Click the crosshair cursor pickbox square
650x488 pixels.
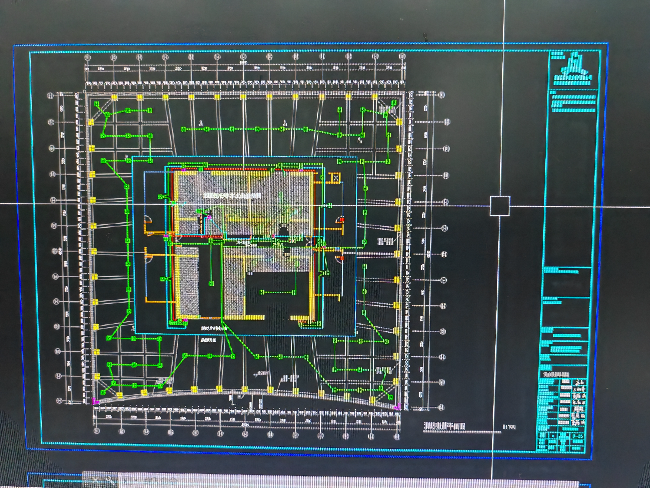tap(500, 206)
